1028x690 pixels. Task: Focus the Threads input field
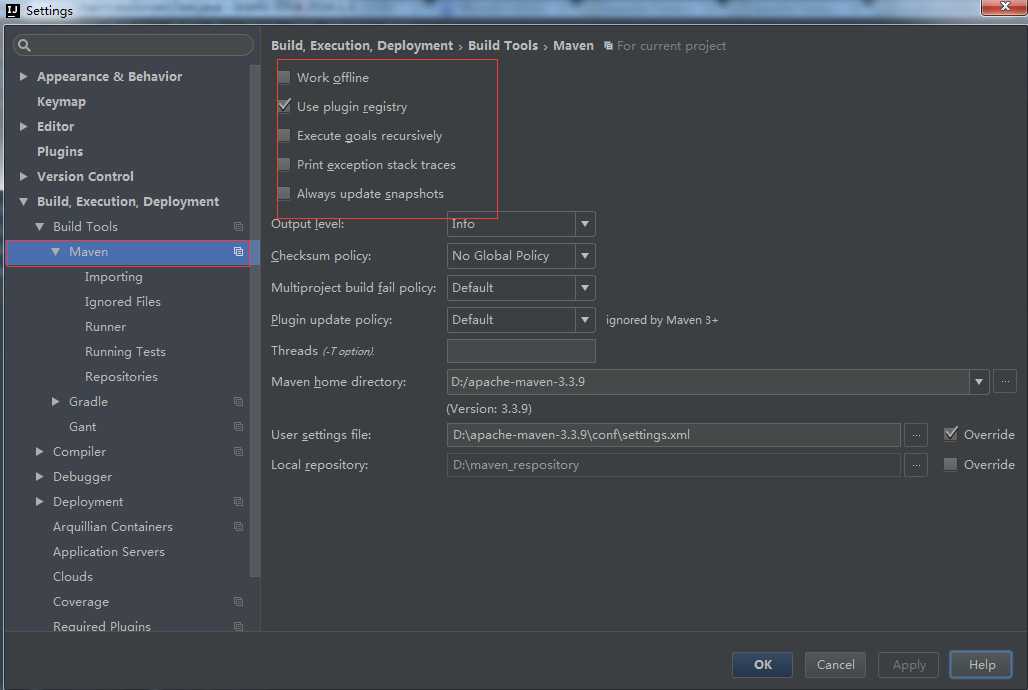[x=521, y=351]
